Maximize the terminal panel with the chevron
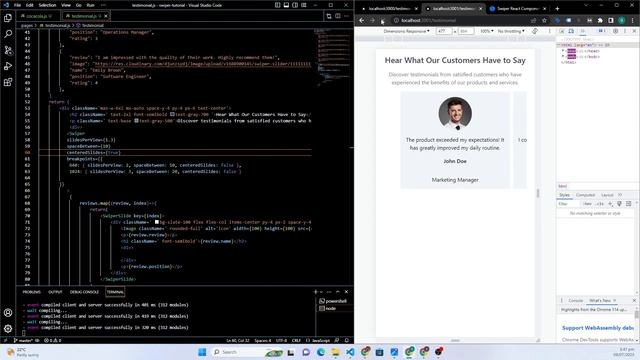Image resolution: width=640 pixels, height=360 pixels. (338, 292)
